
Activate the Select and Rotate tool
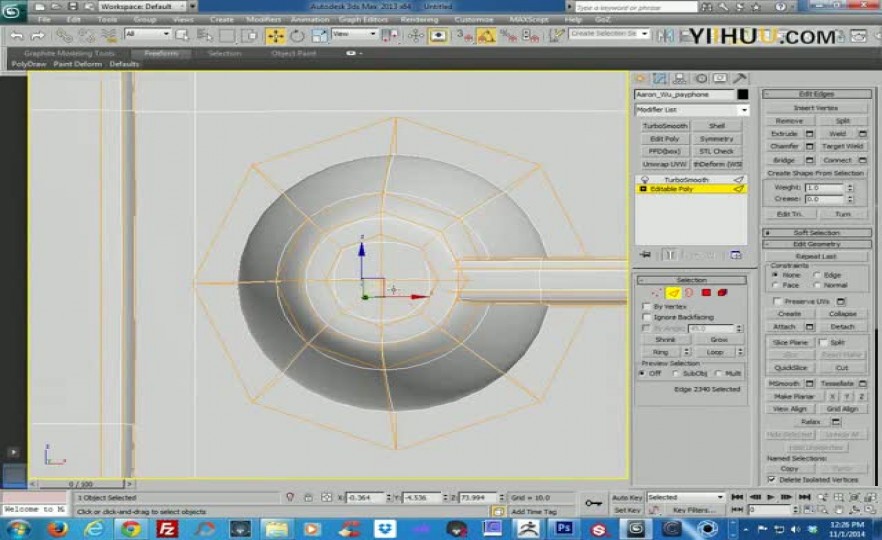coord(297,36)
